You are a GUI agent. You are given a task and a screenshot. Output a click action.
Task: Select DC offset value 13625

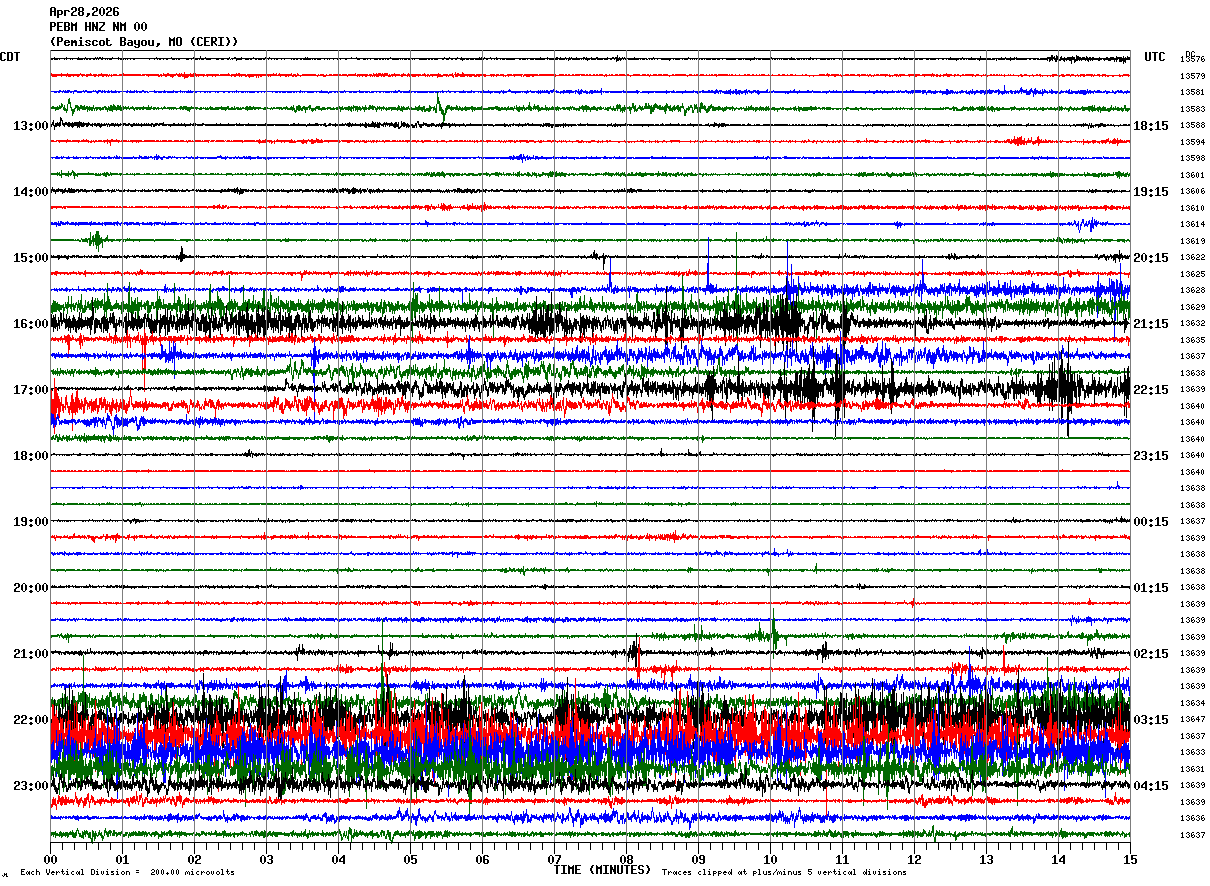tap(1192, 274)
